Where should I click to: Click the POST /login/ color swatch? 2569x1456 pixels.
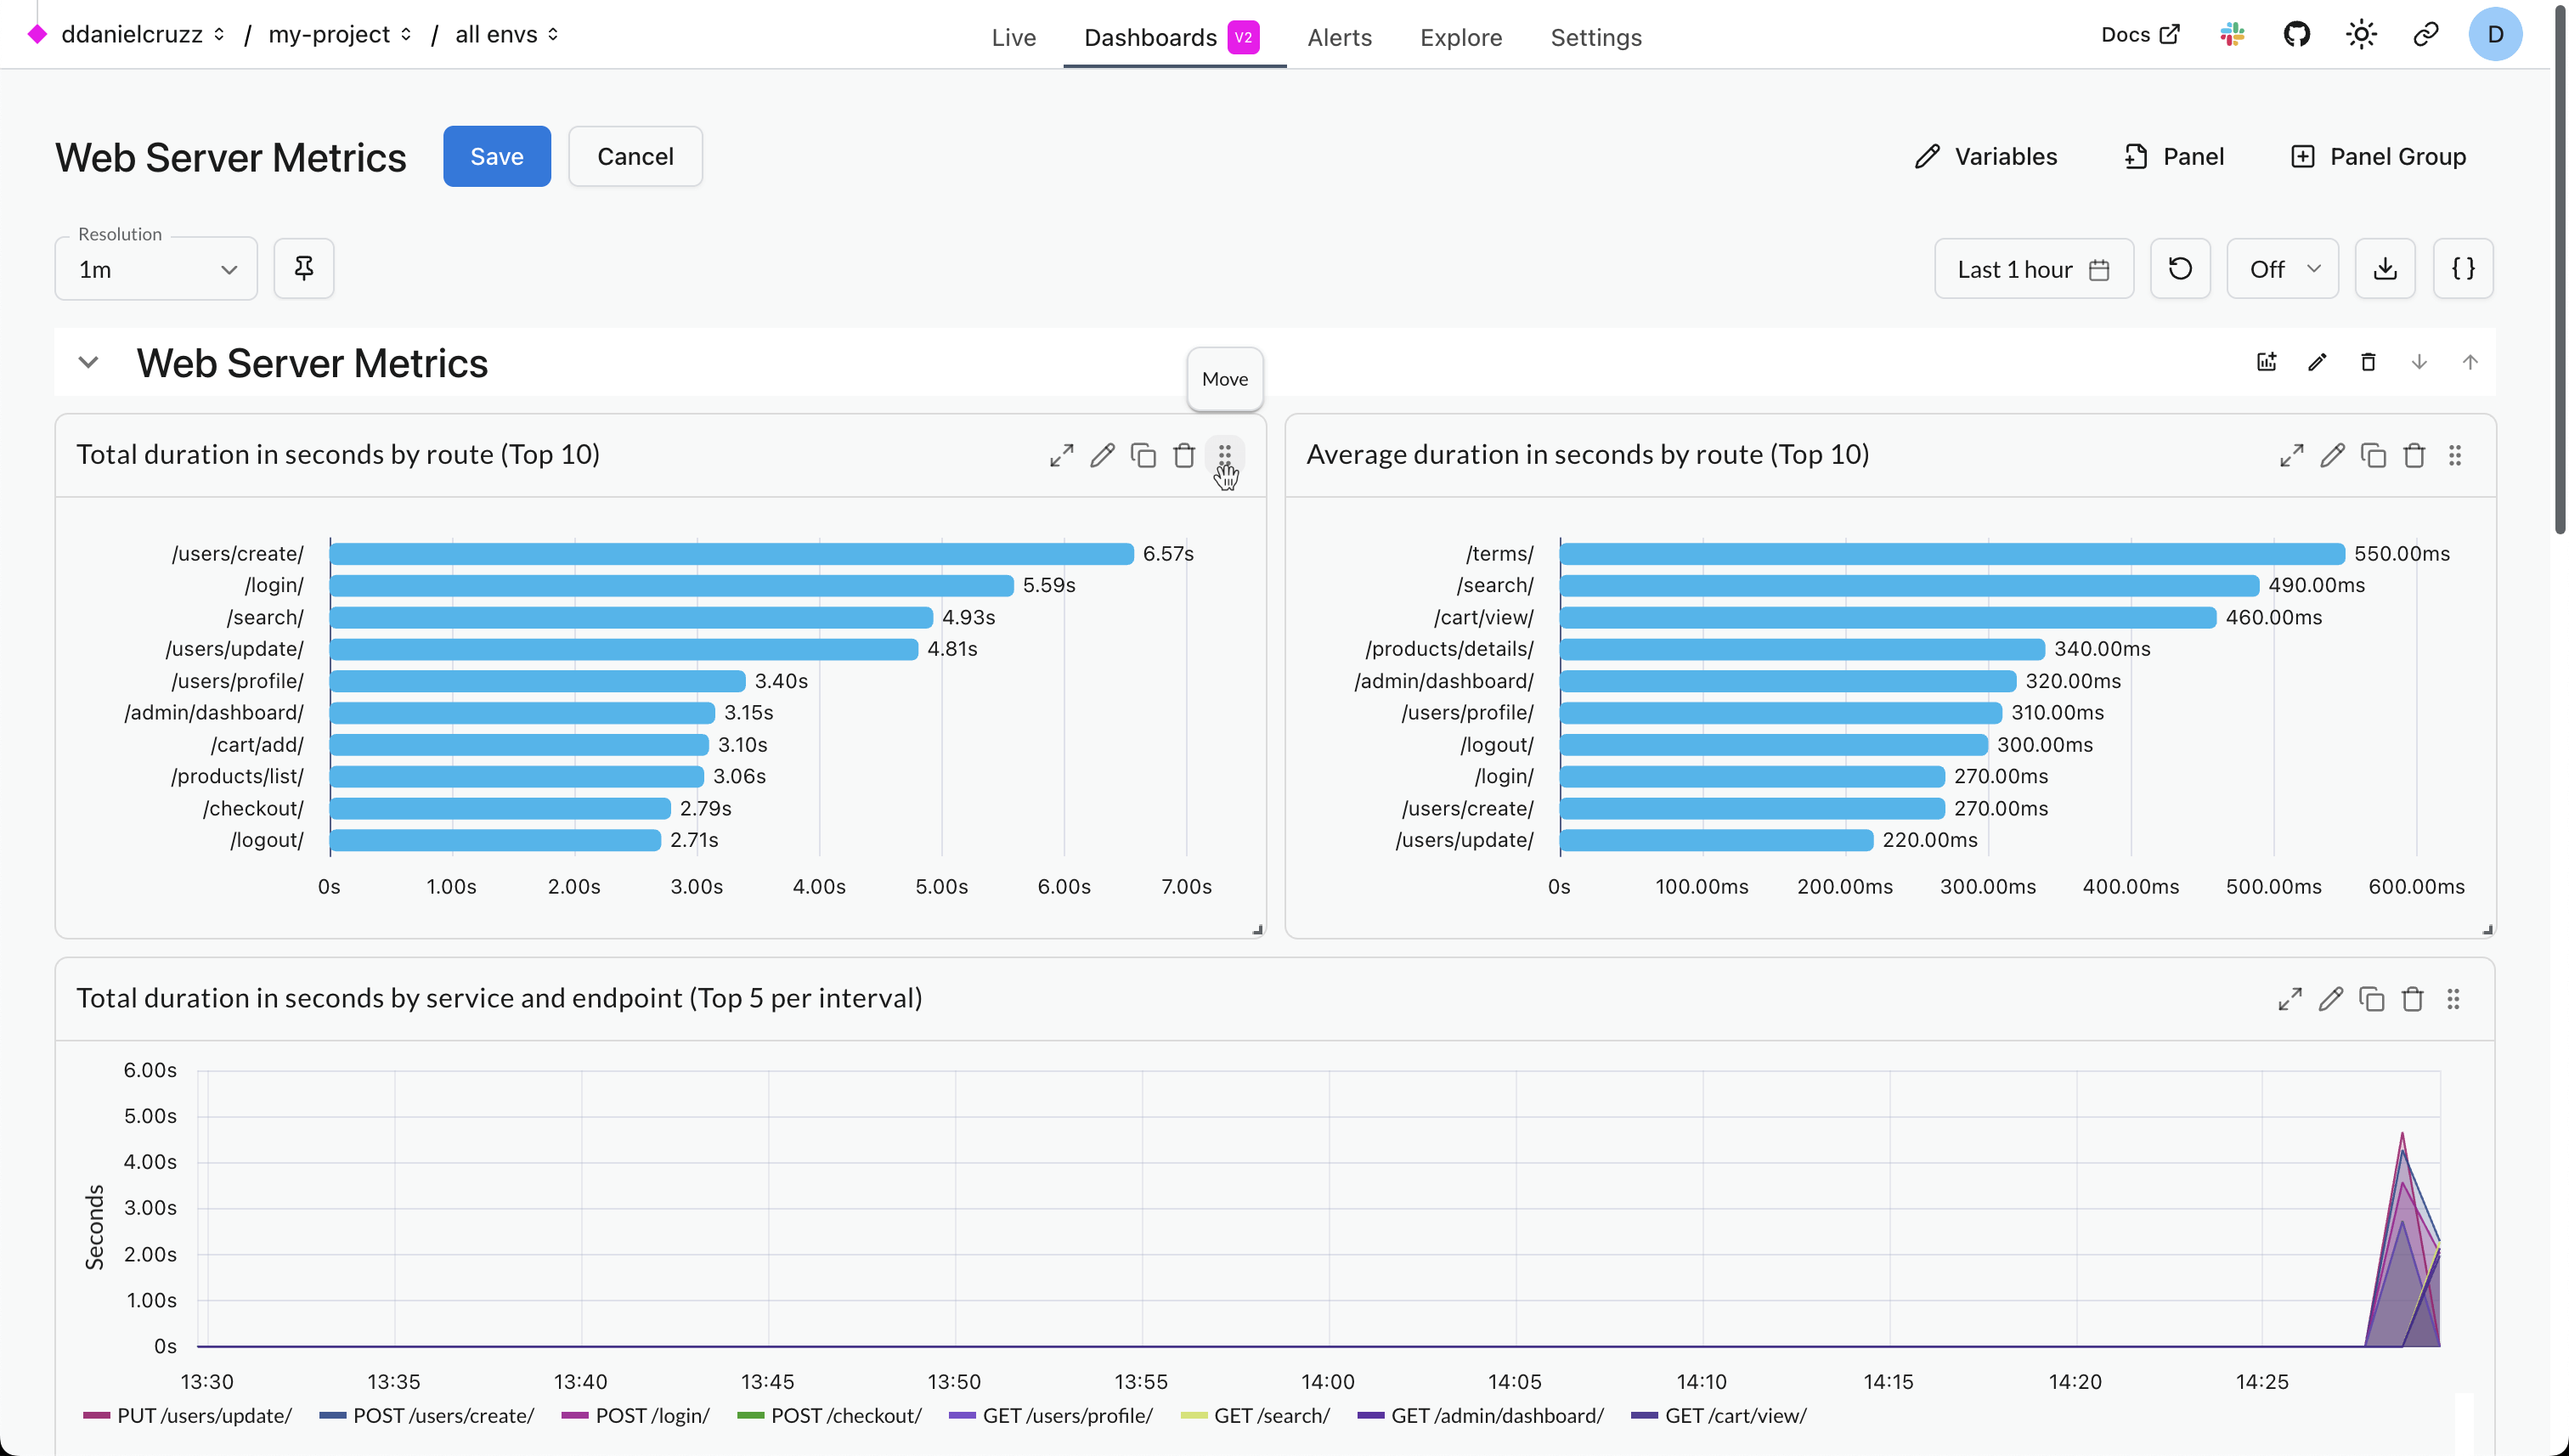(575, 1416)
